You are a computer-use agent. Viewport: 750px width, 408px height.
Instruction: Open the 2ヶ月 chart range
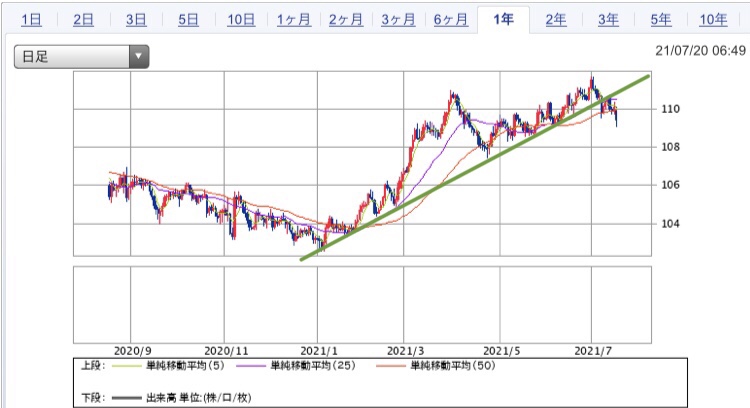[x=346, y=20]
